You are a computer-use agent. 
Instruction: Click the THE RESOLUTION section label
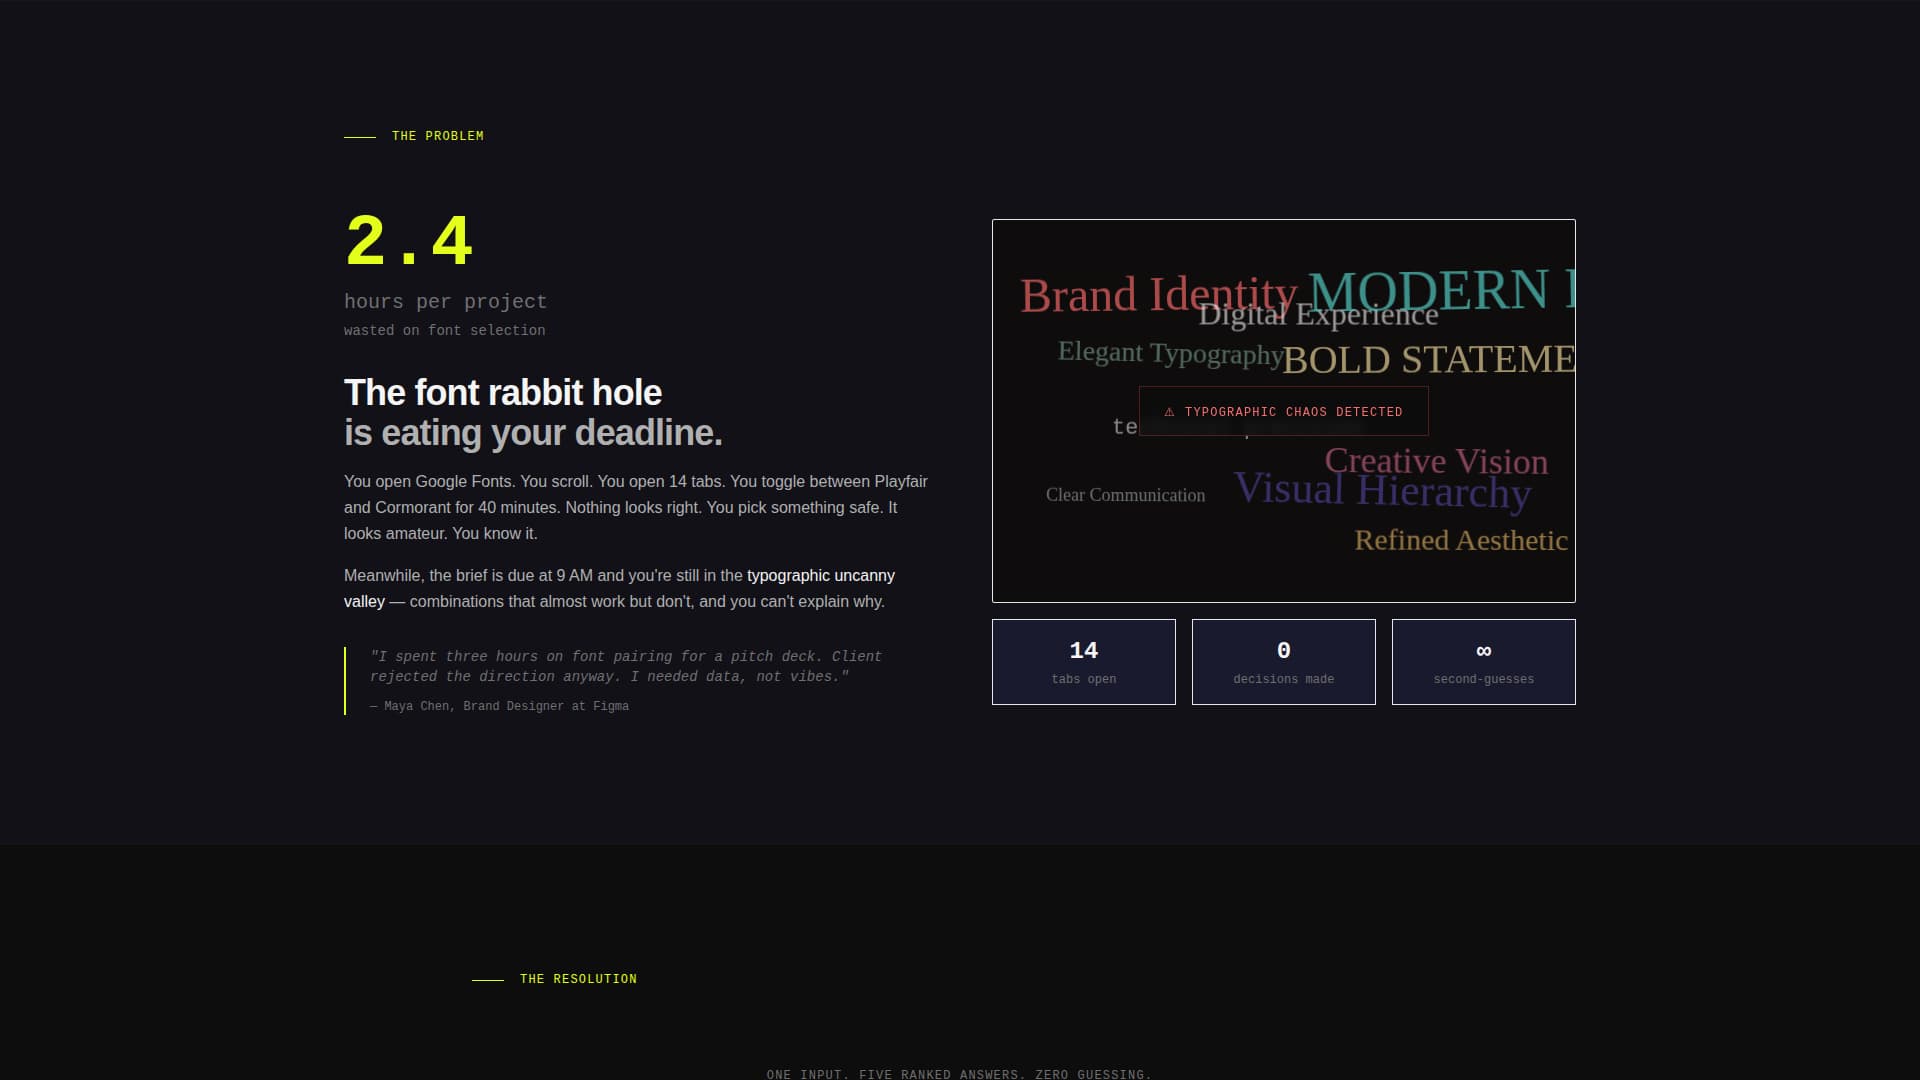click(x=578, y=979)
